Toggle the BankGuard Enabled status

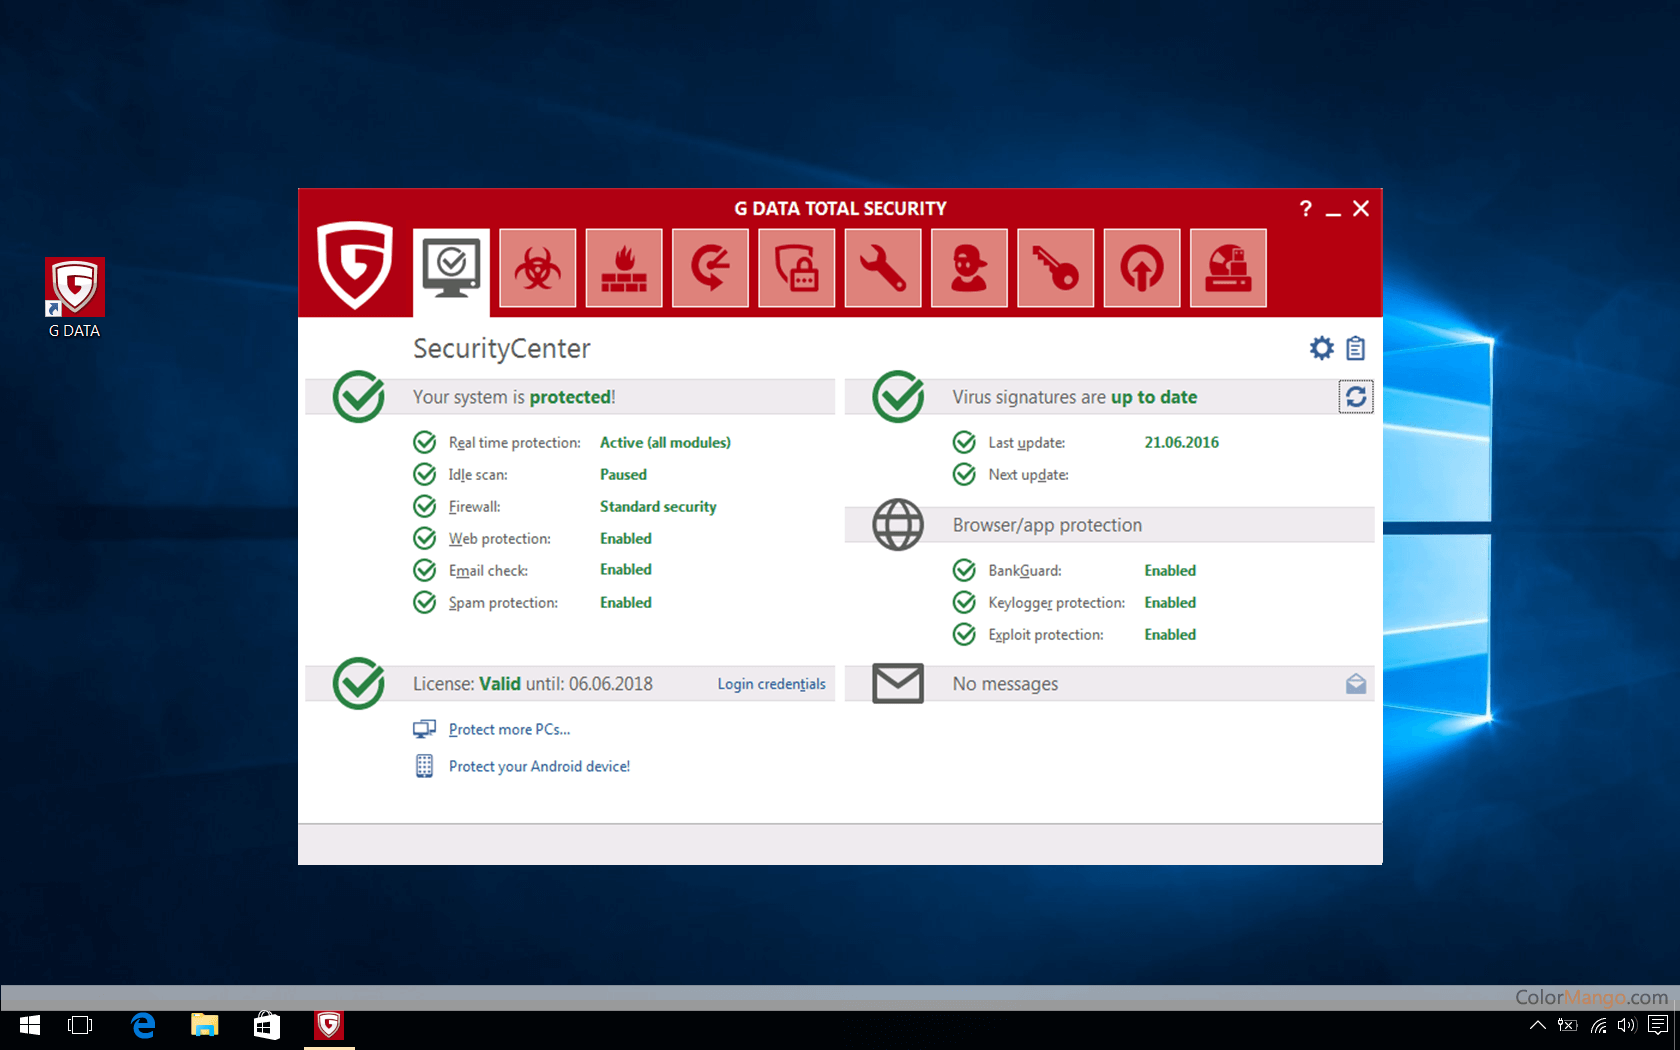click(1170, 571)
